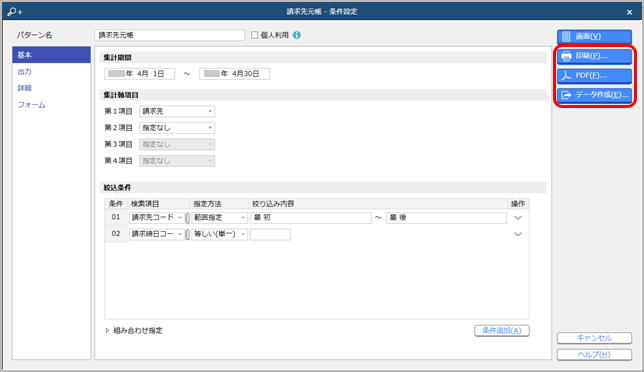
Task: Switch to the 詳細 tab
Action: (x=25, y=88)
